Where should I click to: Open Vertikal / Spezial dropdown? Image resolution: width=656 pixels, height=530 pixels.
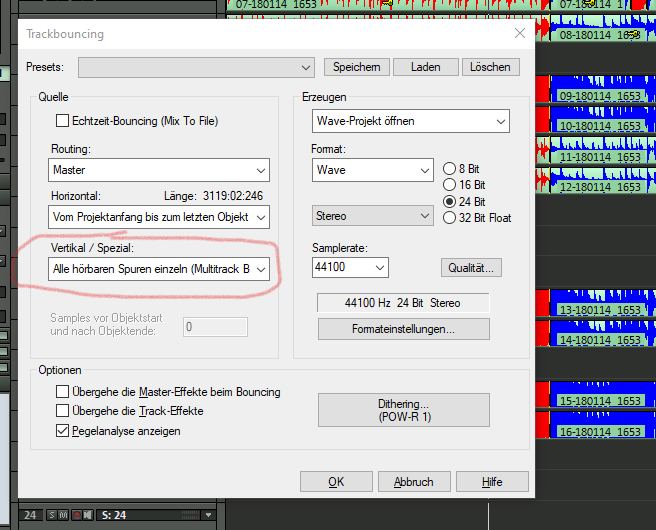[159, 269]
